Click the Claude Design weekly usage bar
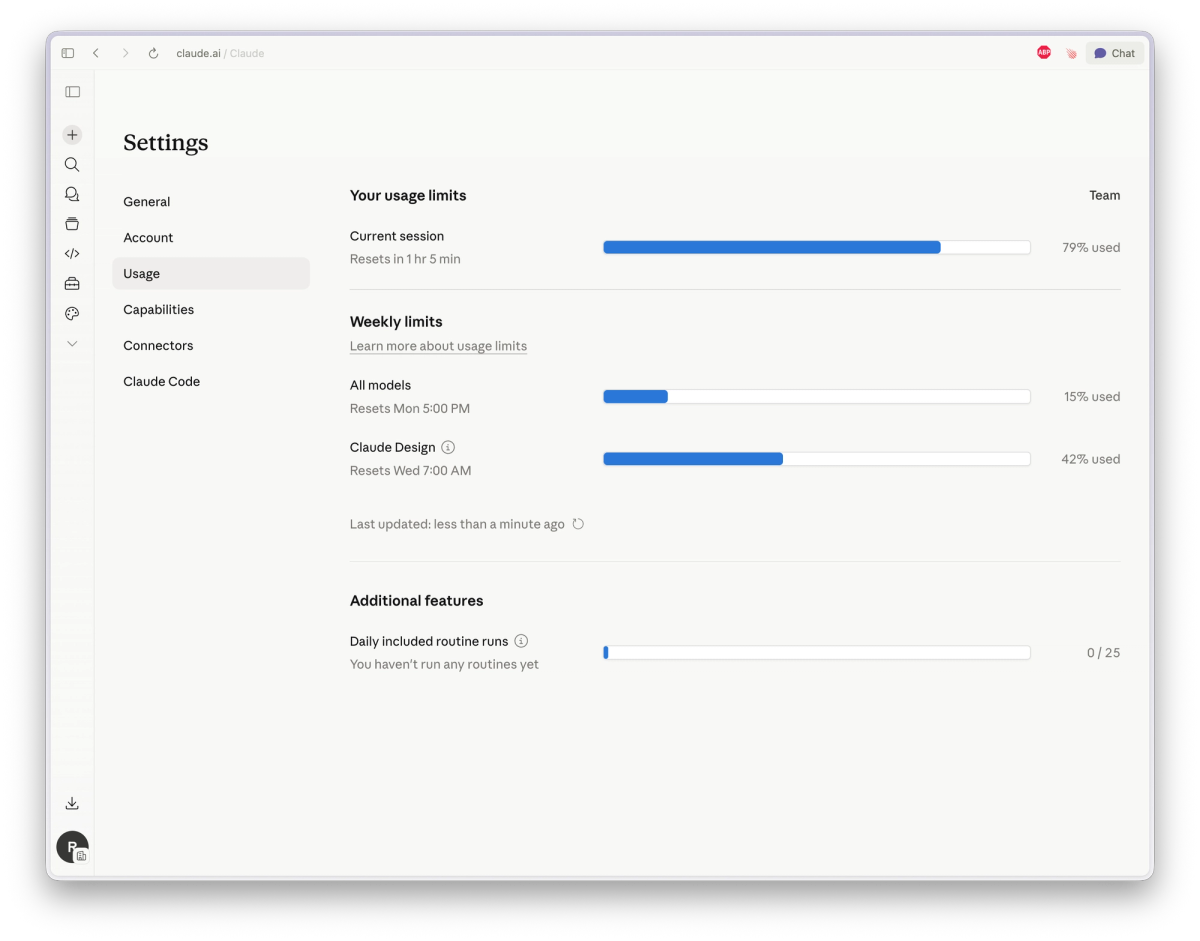1200x941 pixels. tap(817, 459)
